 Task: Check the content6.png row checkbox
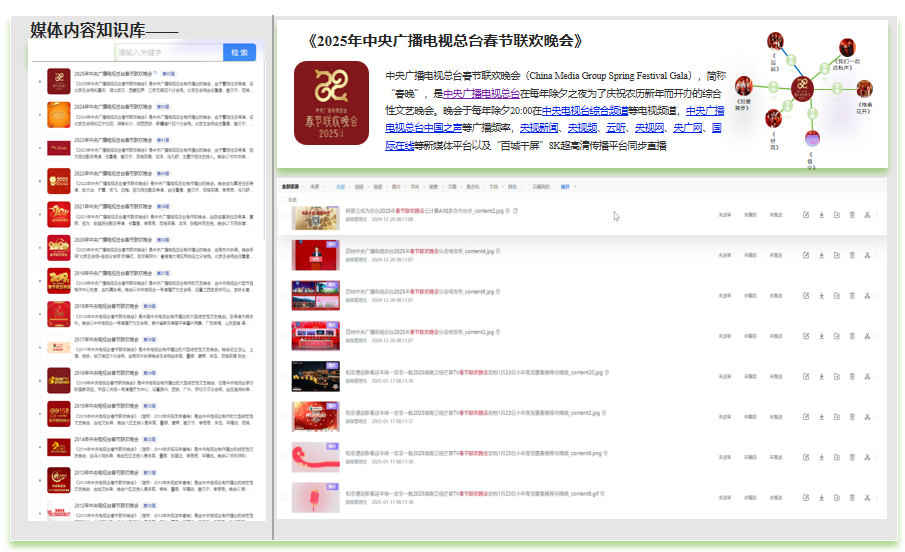[x=283, y=457]
